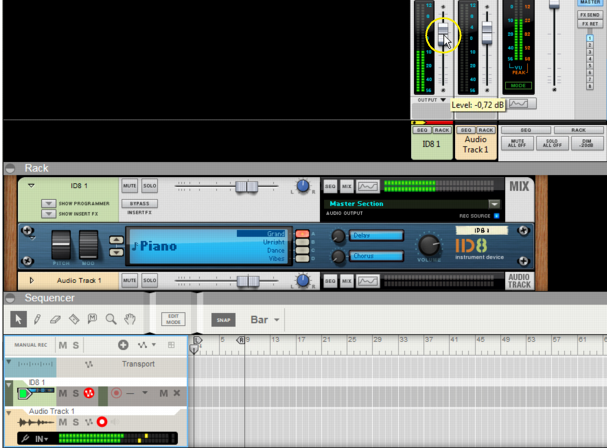The image size is (607, 448).
Task: Mute the ID8 1 mix channel in Rack
Action: [129, 186]
